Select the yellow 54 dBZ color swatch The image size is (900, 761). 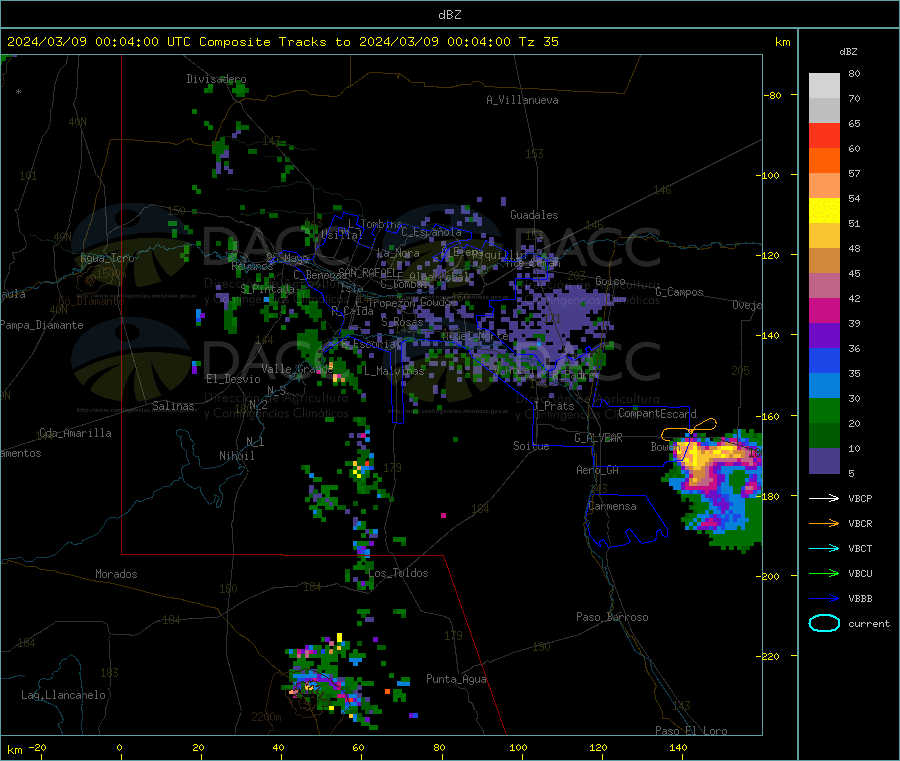[x=824, y=211]
